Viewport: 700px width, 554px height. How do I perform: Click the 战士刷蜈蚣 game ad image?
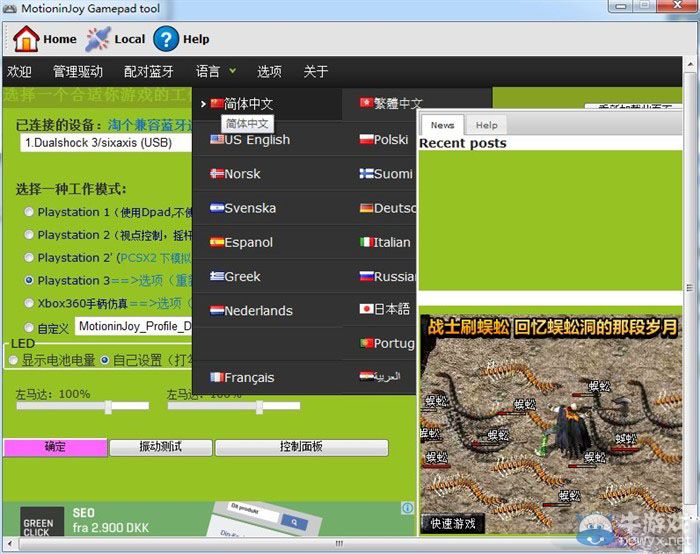tap(550, 425)
